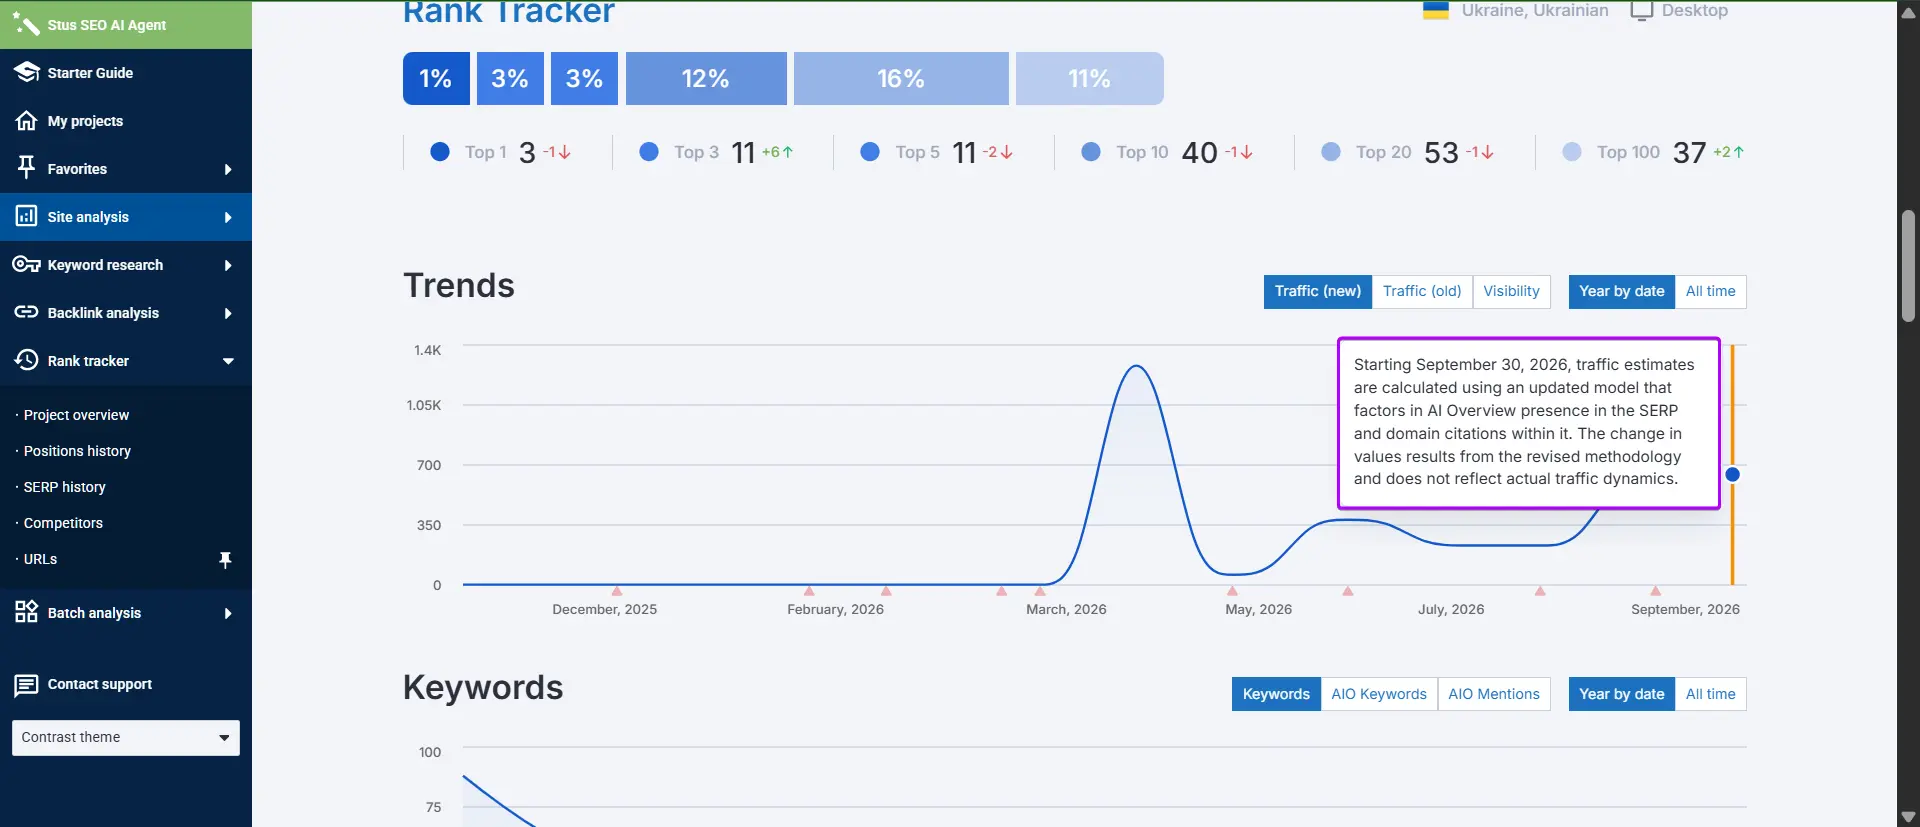Click the 12% distribution bar segment

[706, 79]
